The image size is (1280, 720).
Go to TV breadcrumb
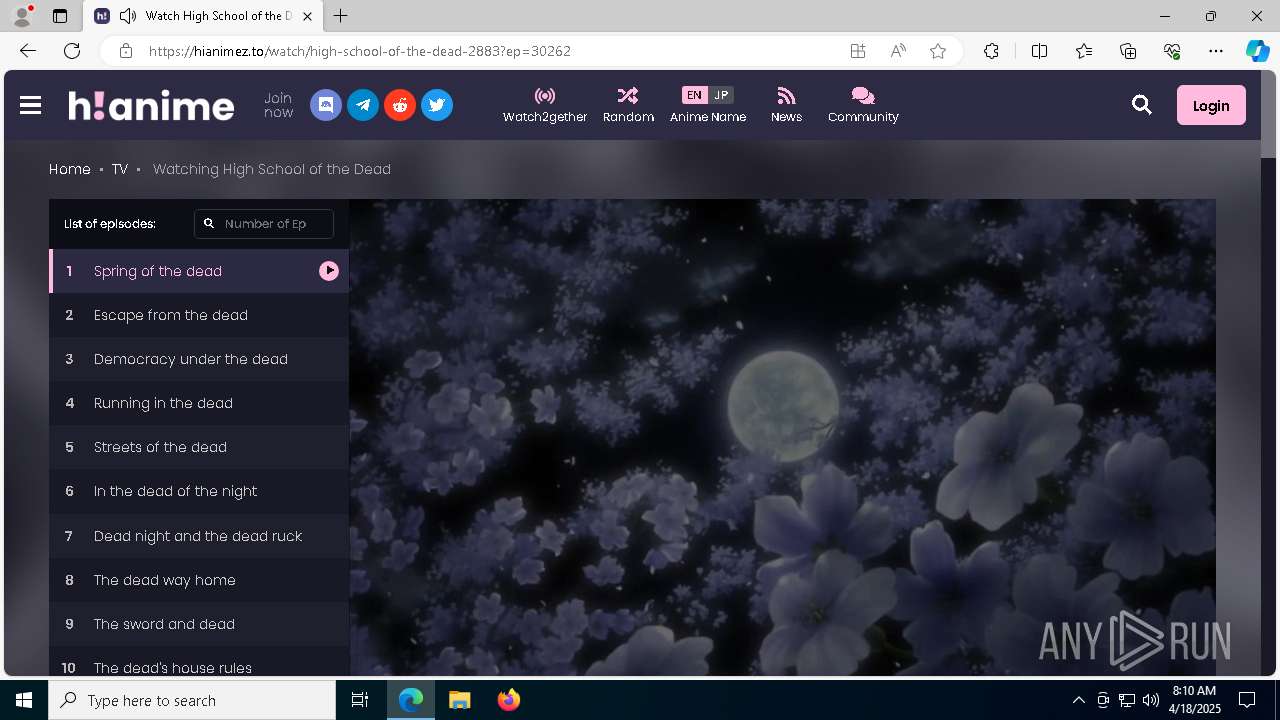120,169
